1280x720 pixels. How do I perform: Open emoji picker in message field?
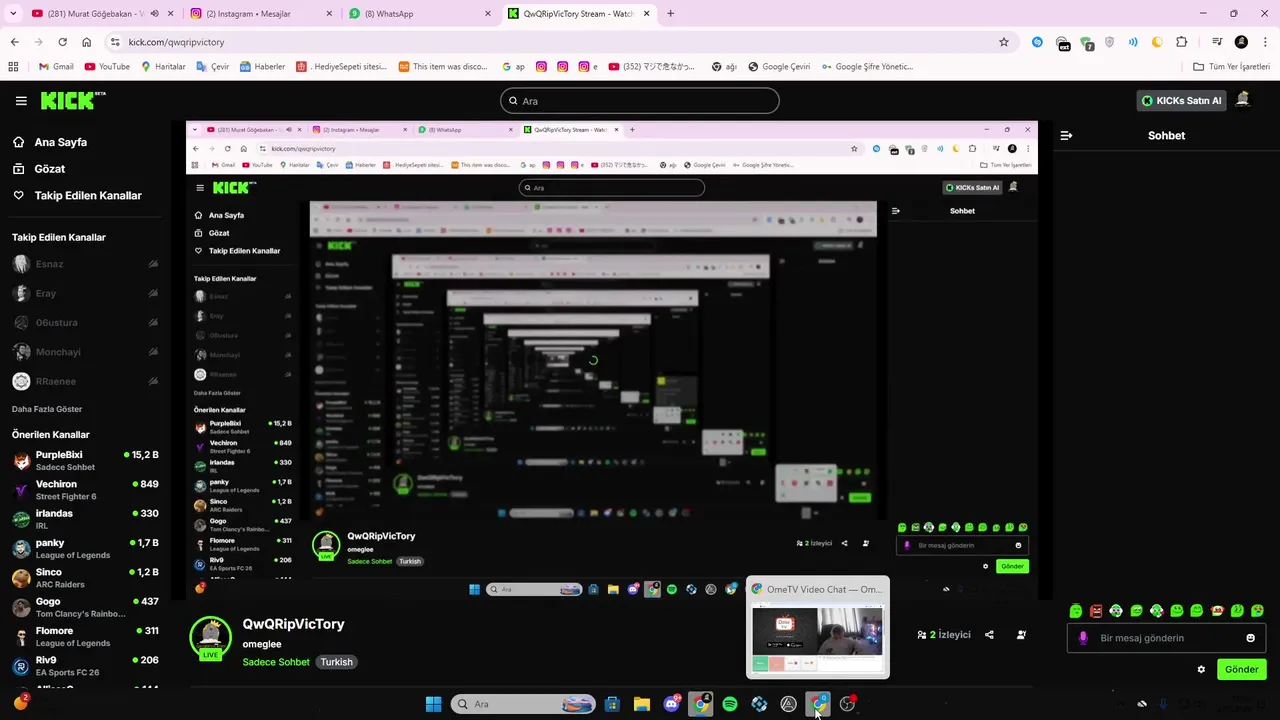tap(1250, 638)
